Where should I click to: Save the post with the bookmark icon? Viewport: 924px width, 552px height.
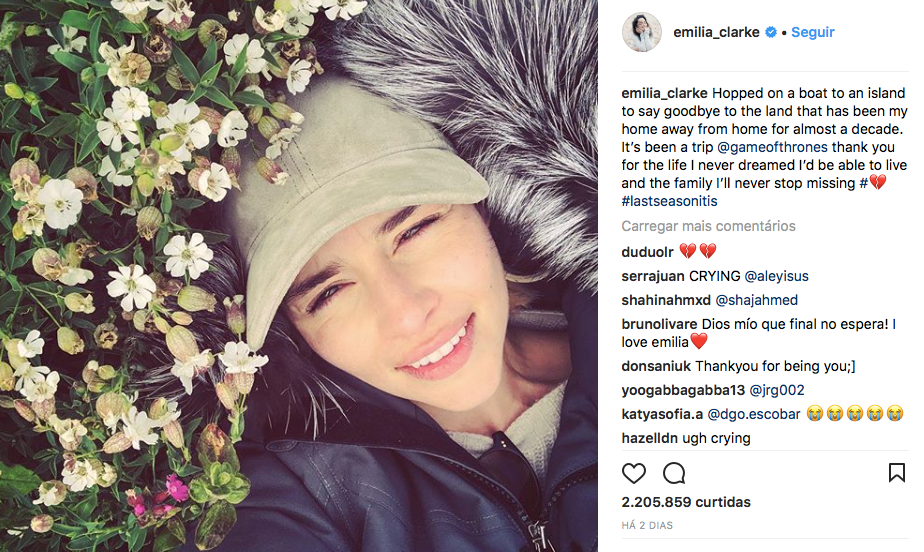[896, 472]
